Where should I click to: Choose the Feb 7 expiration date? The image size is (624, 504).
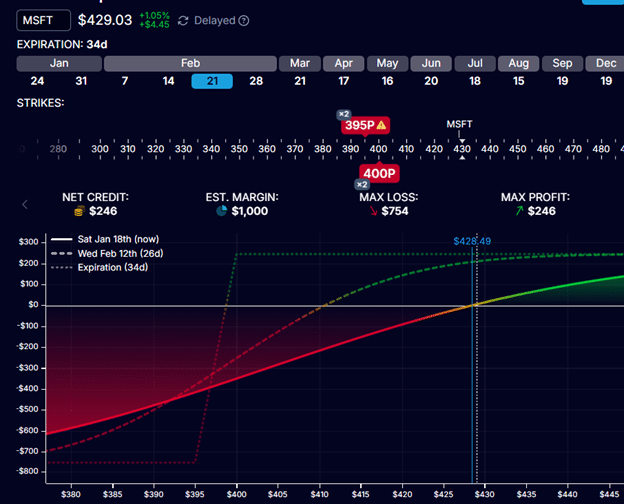point(125,81)
